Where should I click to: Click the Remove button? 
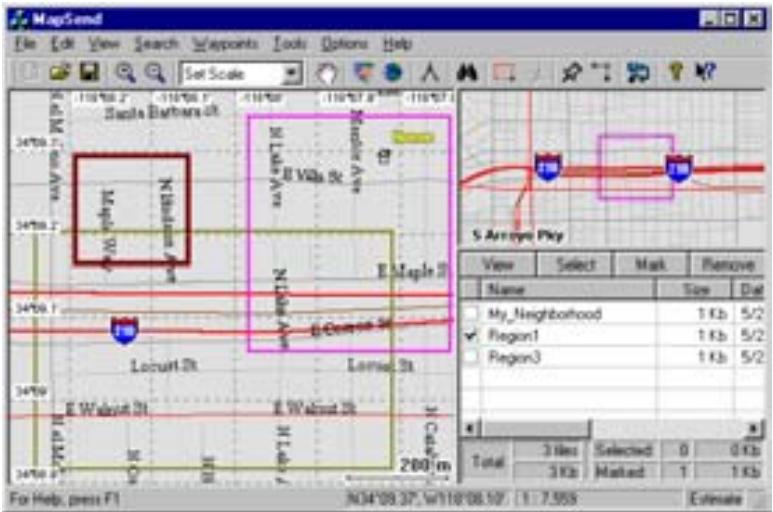tap(727, 265)
